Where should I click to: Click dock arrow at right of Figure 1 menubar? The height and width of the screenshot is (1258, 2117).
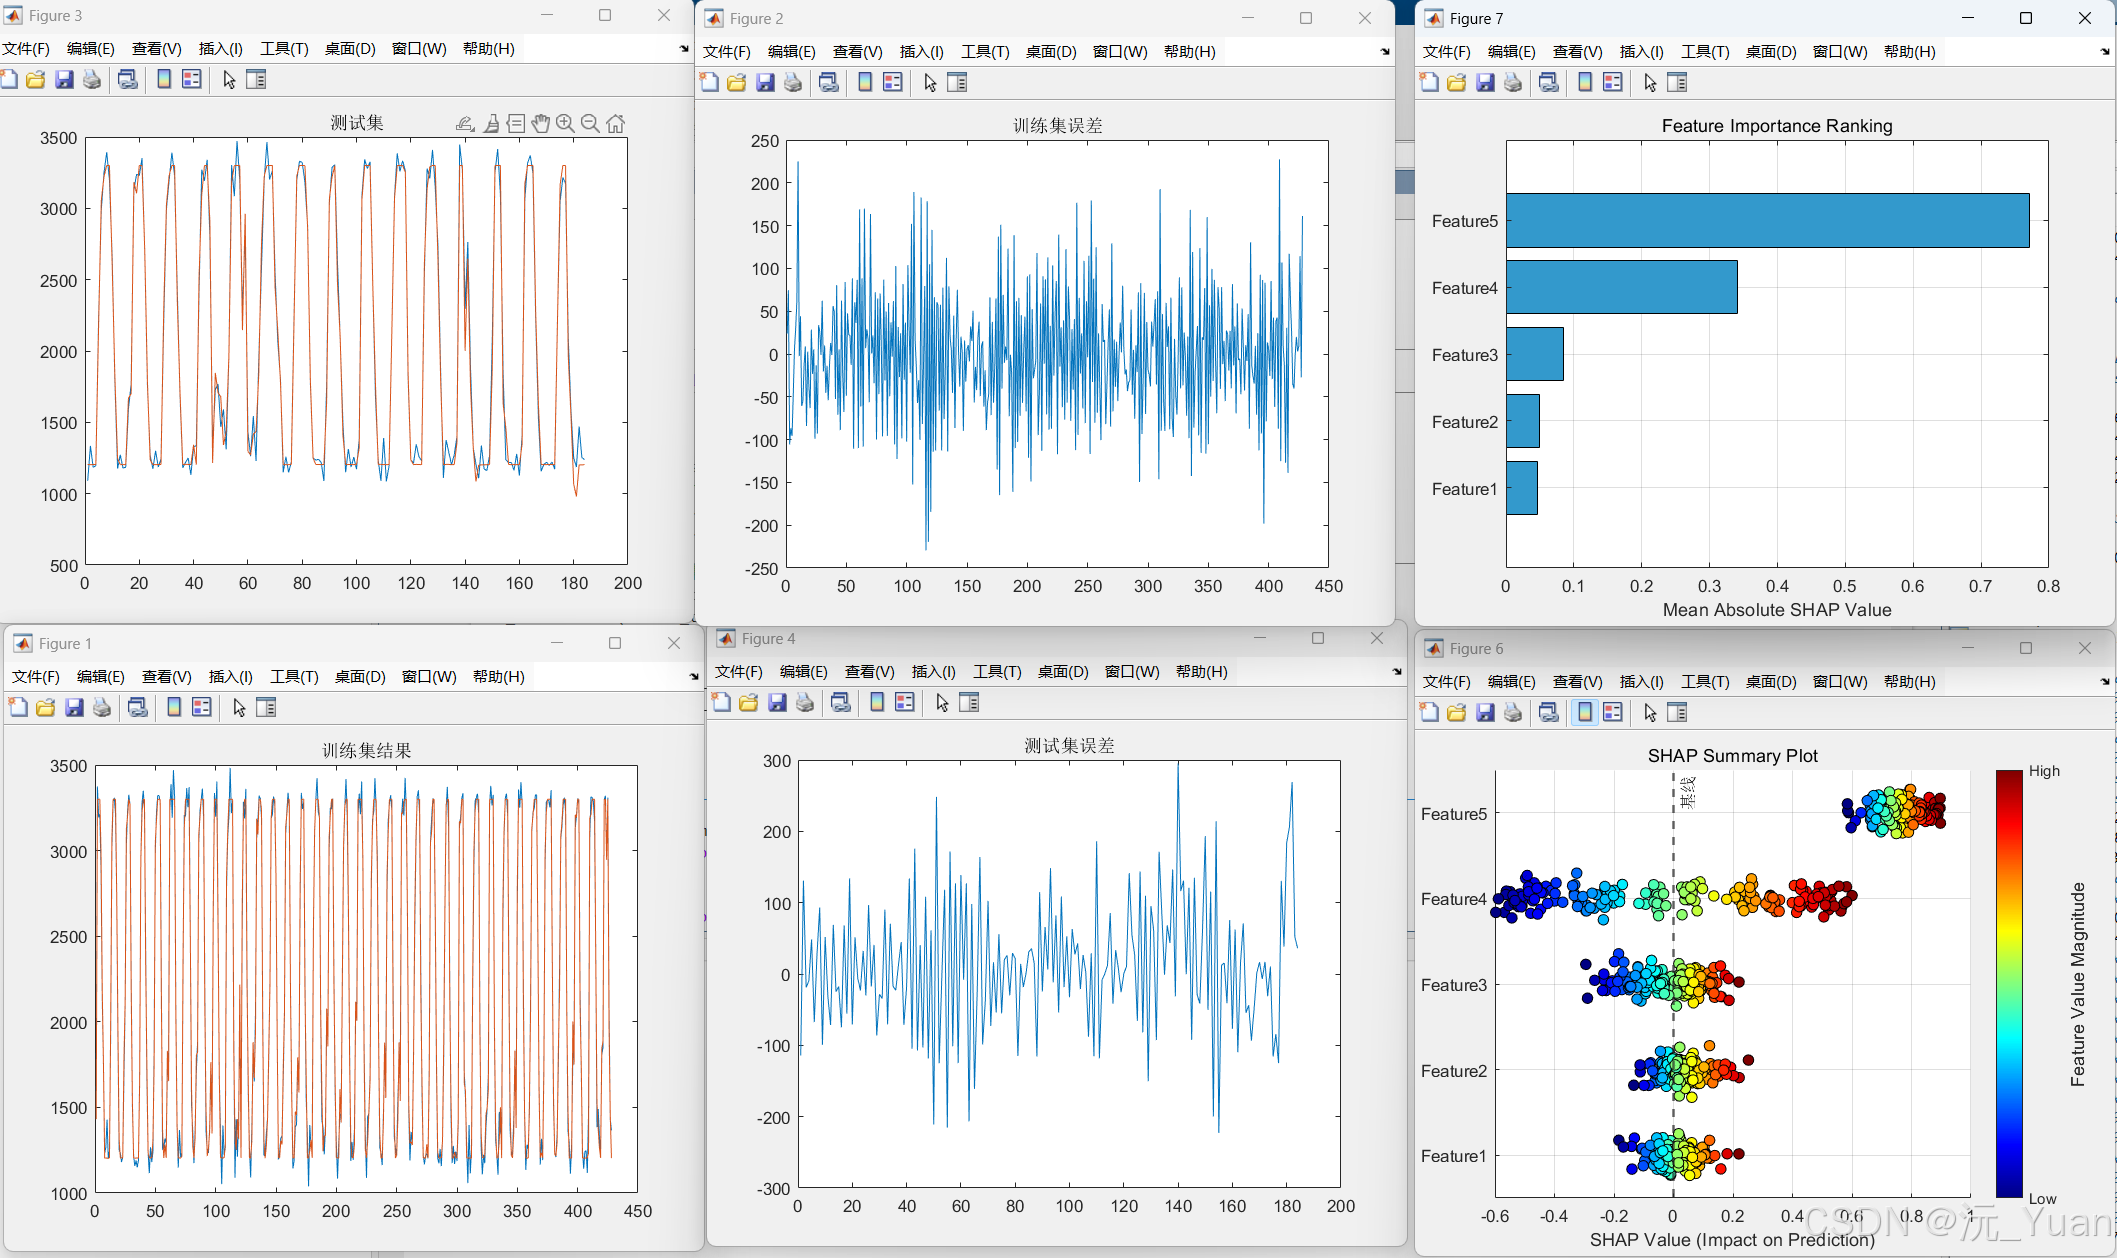(x=694, y=677)
